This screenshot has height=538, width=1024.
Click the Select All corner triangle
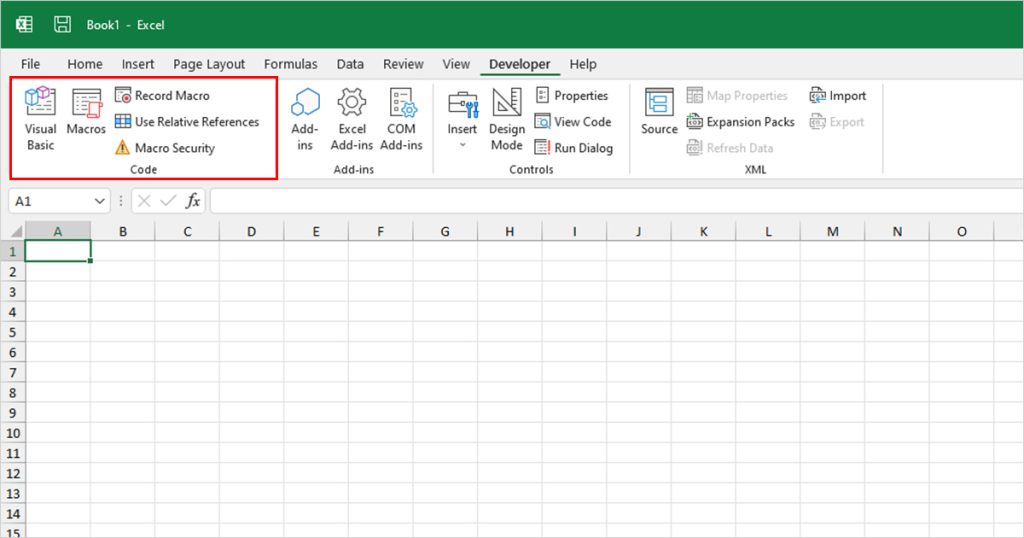click(16, 232)
